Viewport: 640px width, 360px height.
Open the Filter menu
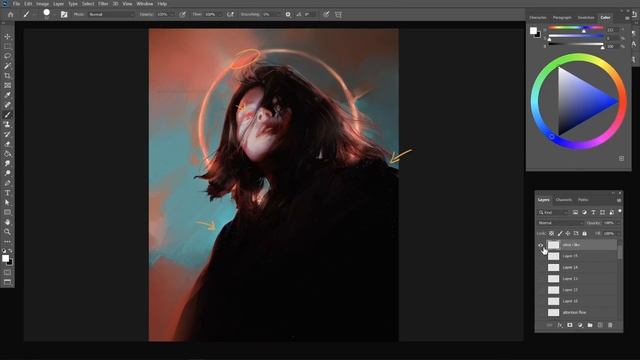point(103,4)
